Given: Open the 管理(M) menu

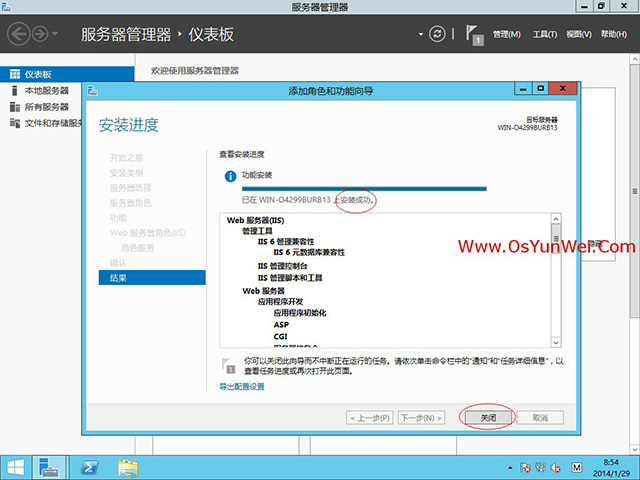Looking at the screenshot, I should pyautogui.click(x=507, y=34).
